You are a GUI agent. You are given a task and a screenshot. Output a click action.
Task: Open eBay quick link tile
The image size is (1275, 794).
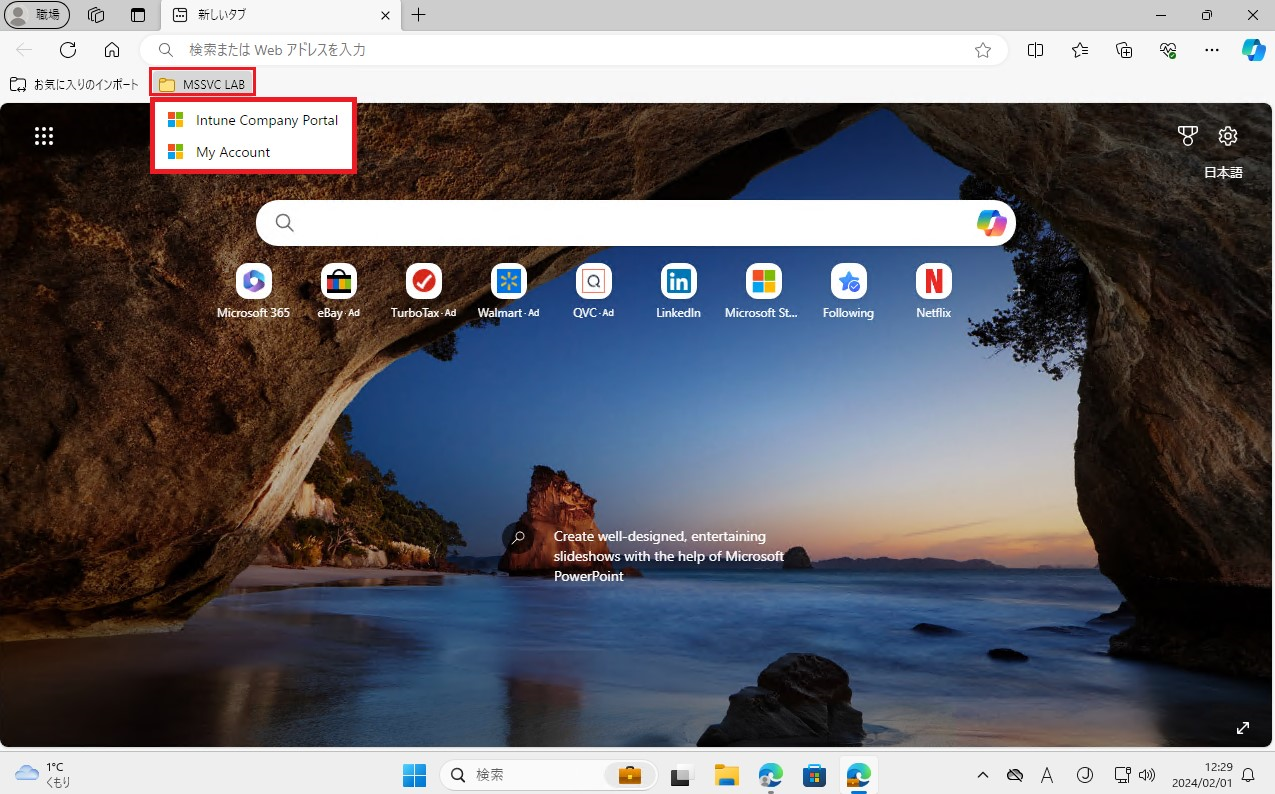[x=339, y=292]
